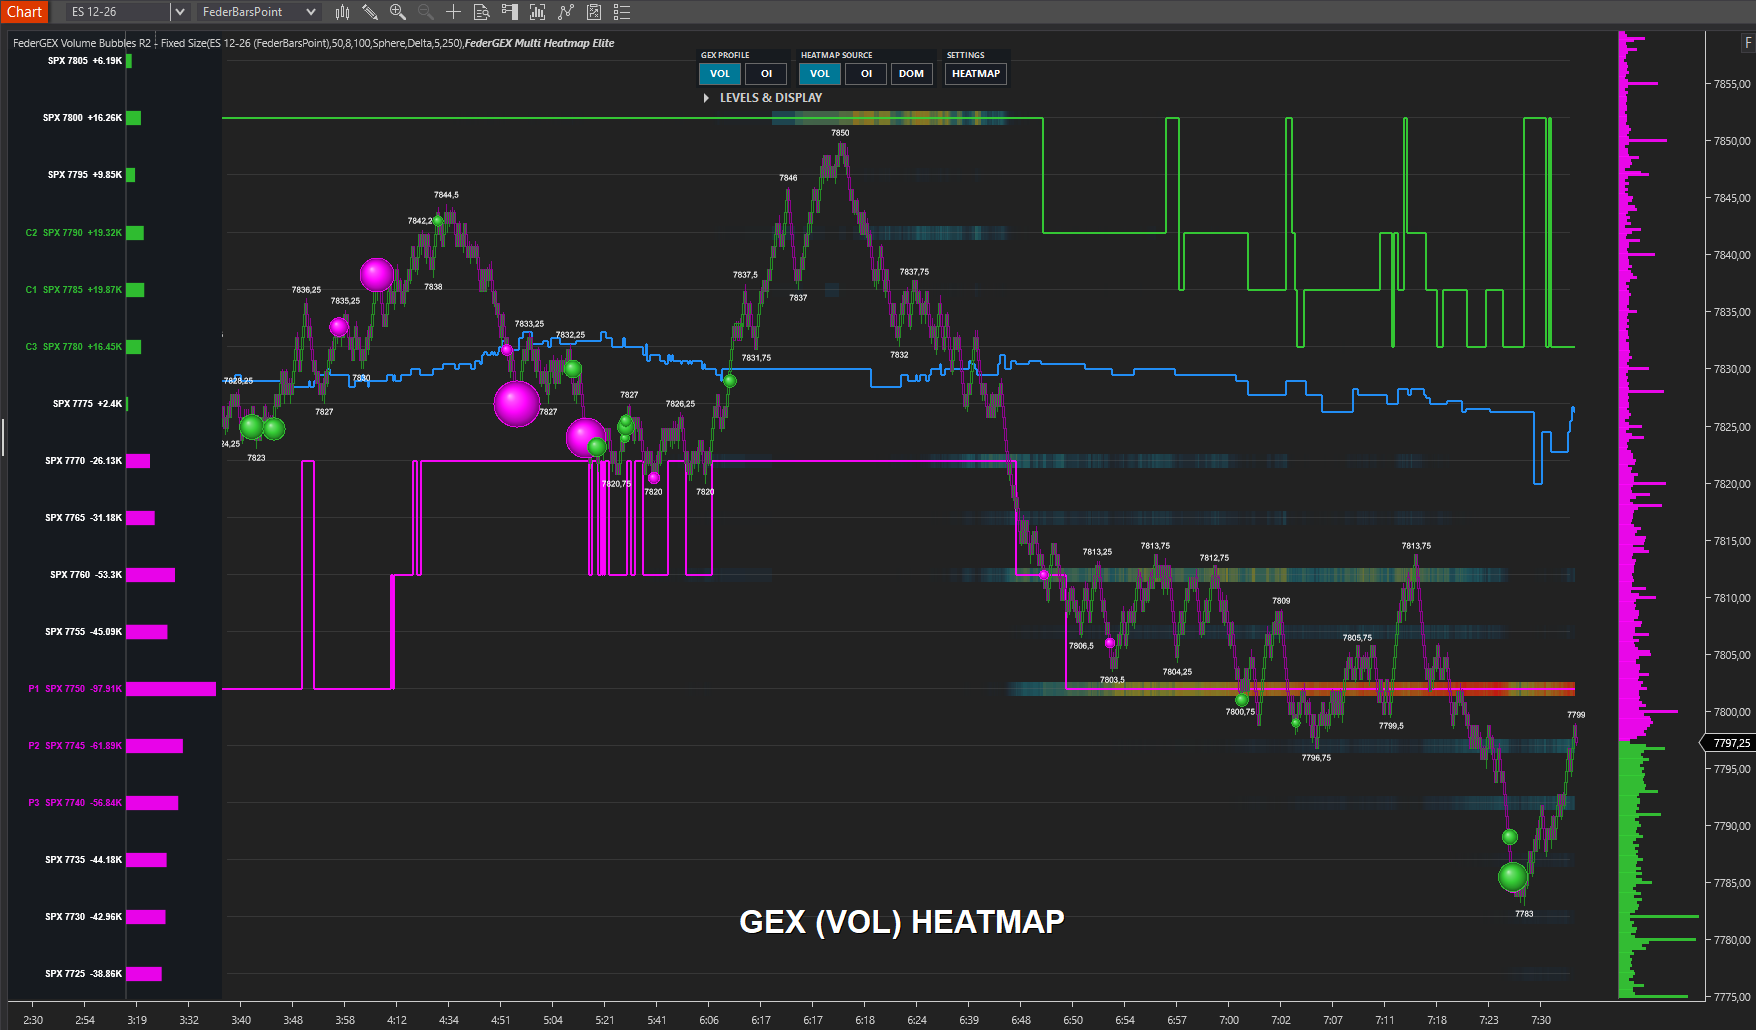Open the chart properties list icon
Image resolution: width=1756 pixels, height=1030 pixels.
pyautogui.click(x=621, y=12)
